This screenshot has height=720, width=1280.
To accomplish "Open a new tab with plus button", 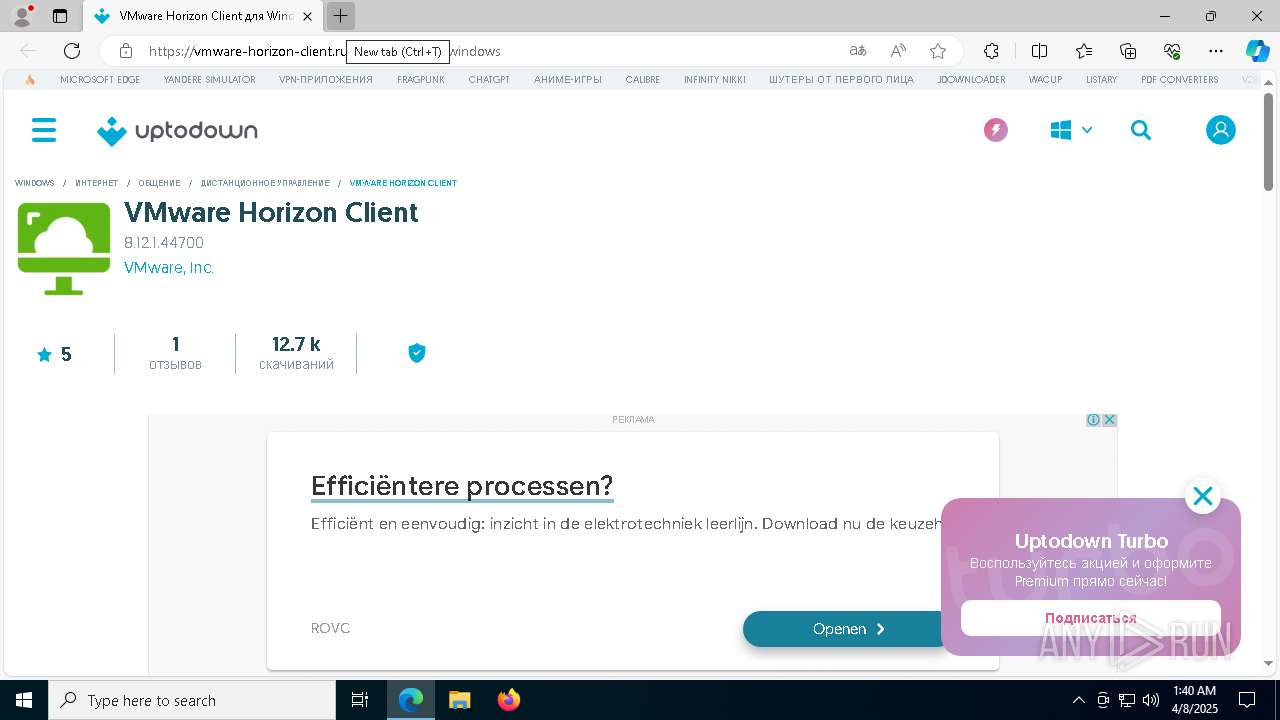I will 341,16.
